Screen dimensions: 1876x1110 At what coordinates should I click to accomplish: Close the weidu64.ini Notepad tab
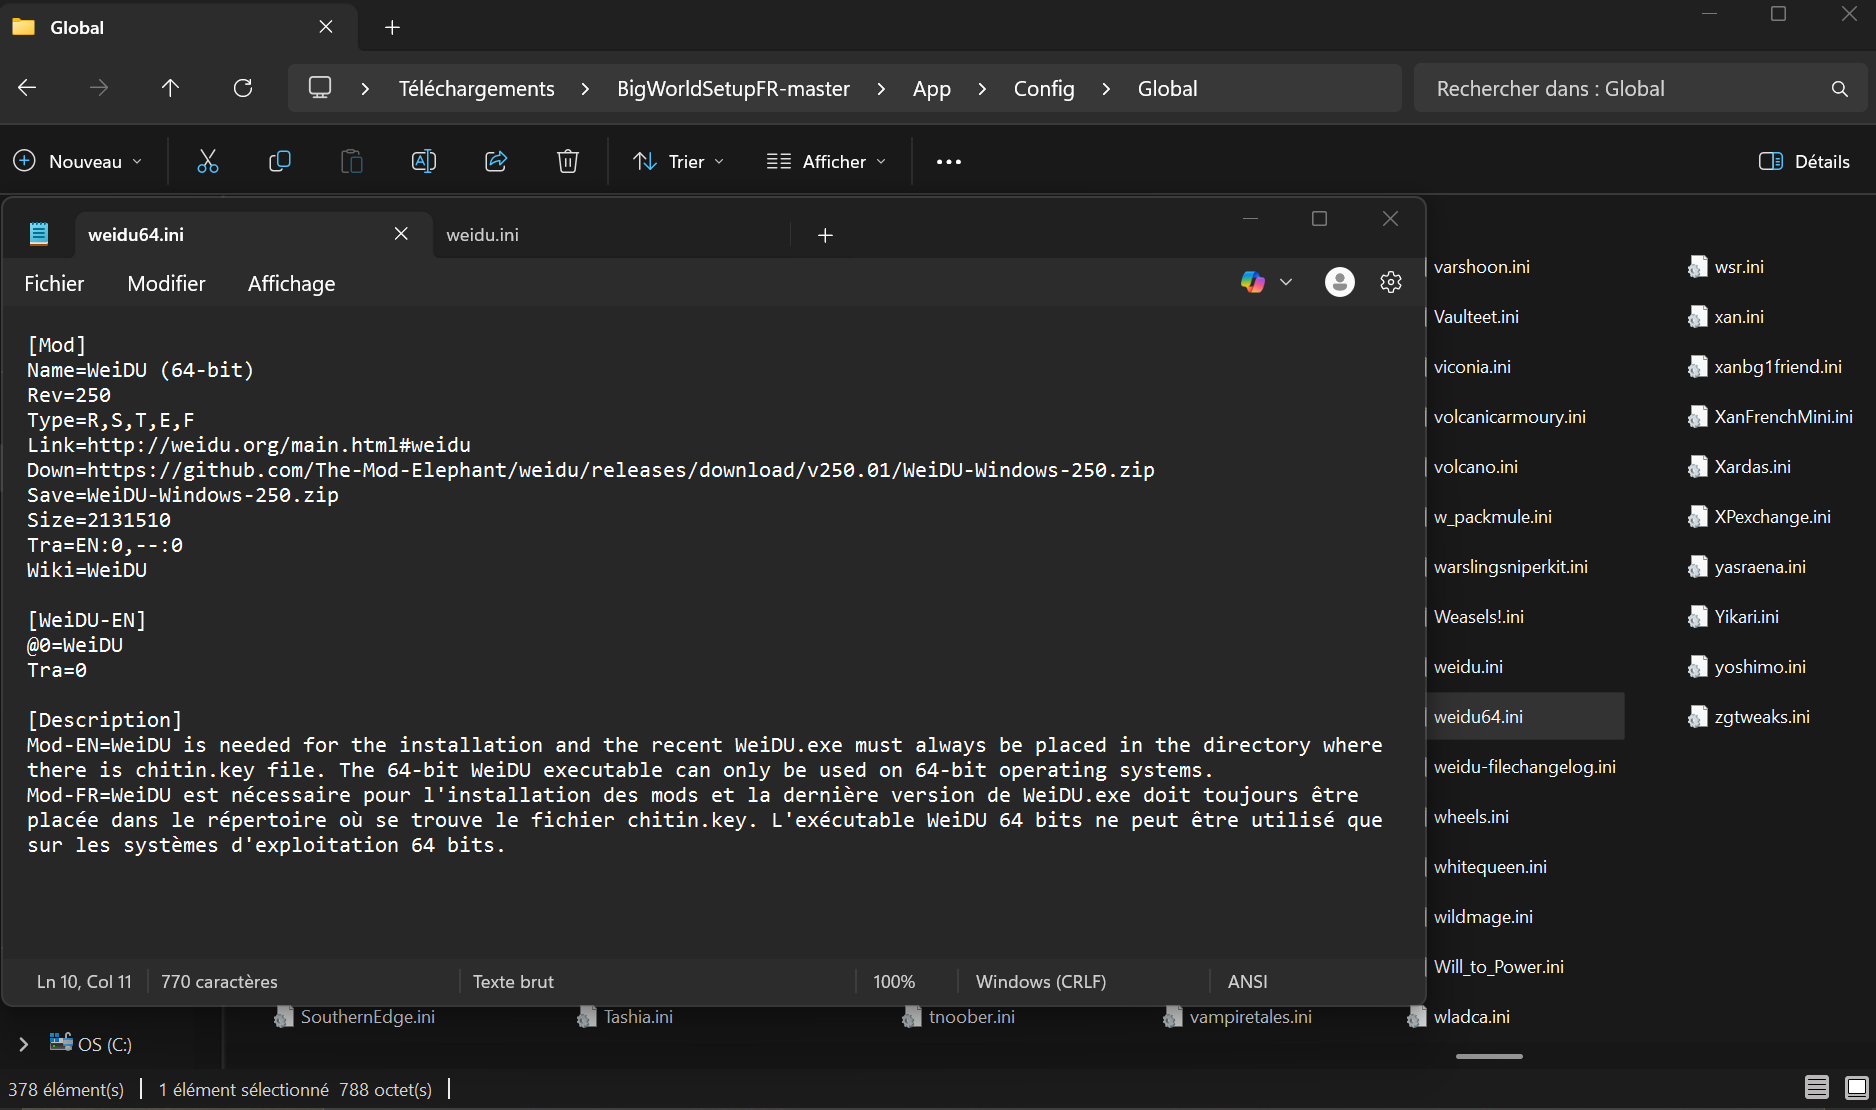click(401, 234)
